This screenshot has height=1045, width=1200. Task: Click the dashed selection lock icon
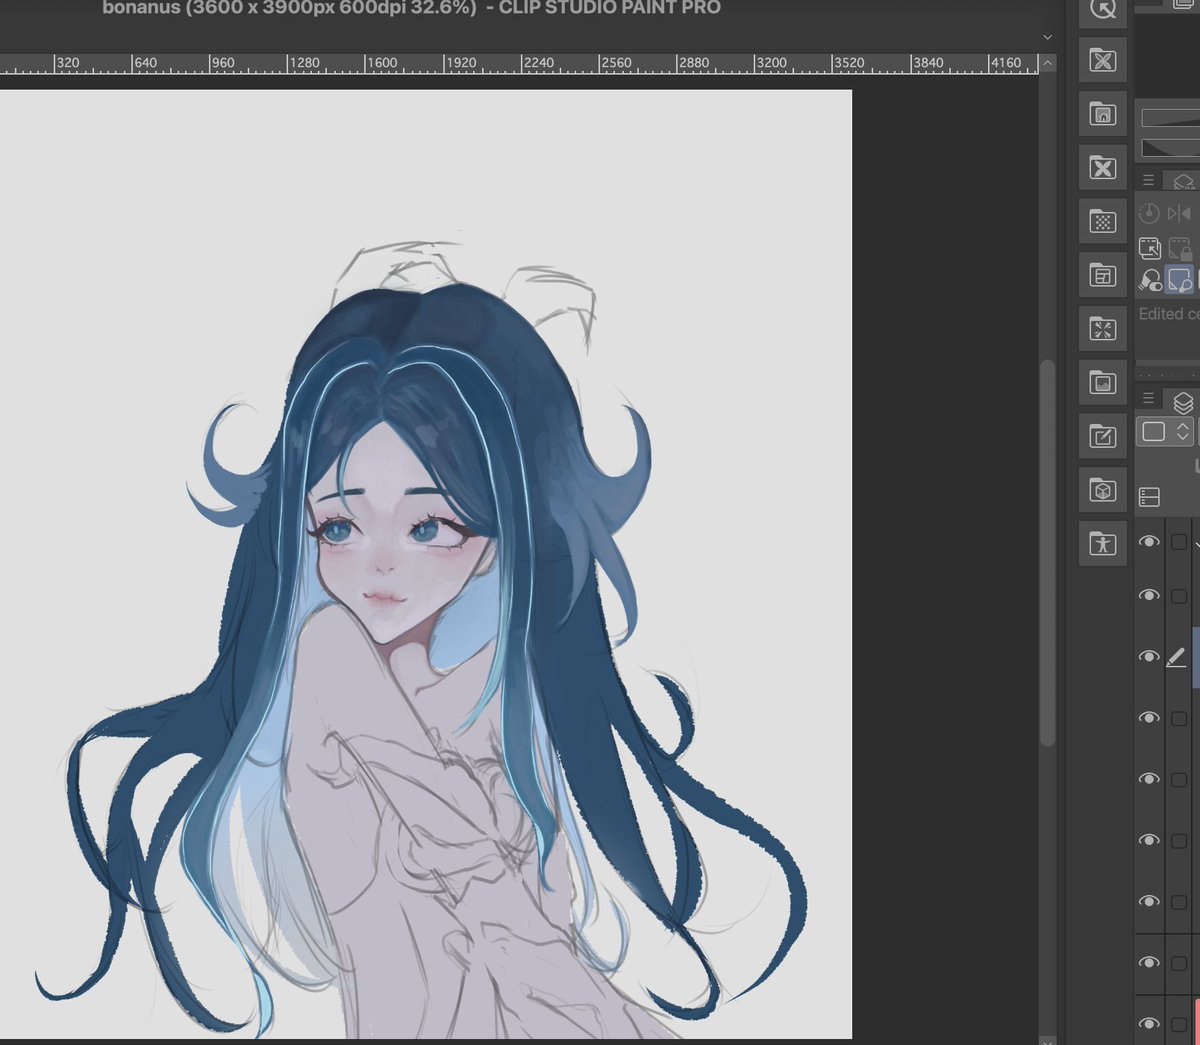point(1180,248)
